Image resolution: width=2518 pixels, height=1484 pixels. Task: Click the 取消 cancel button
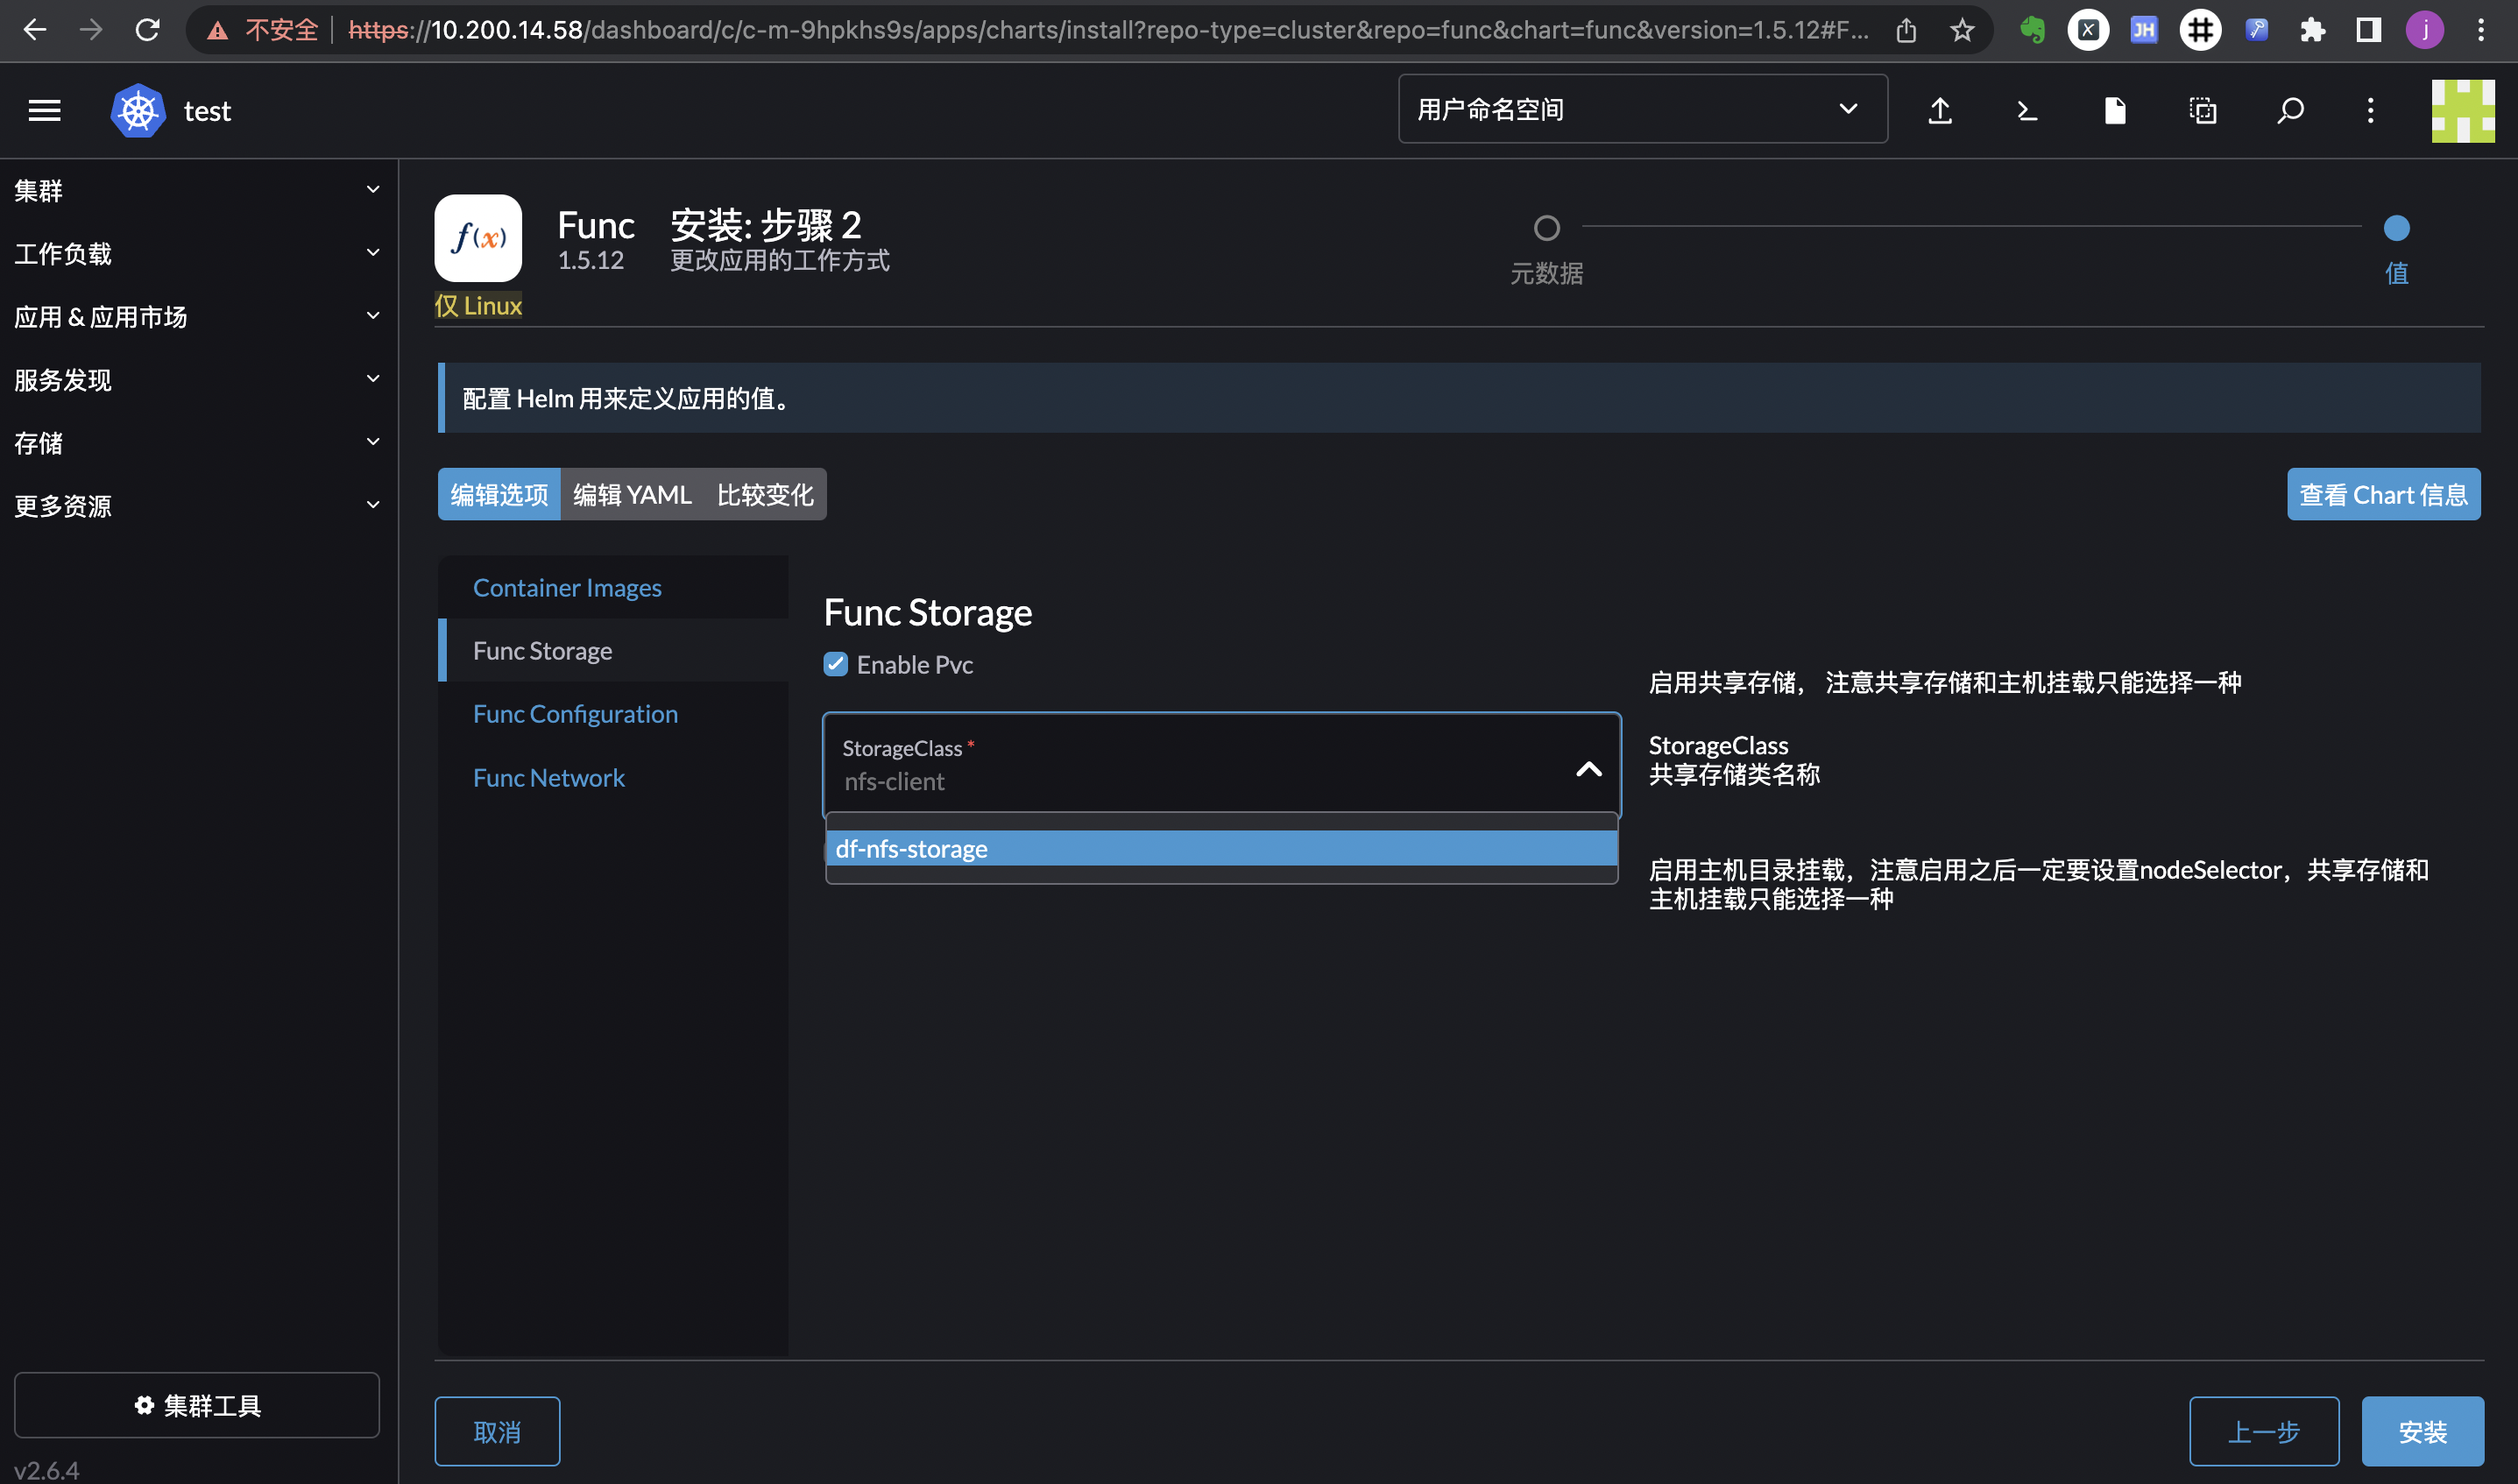(497, 1431)
